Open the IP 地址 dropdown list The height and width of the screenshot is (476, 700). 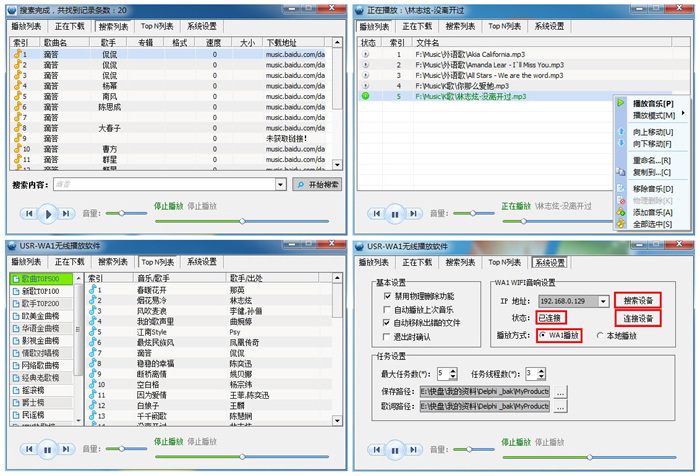click(606, 300)
